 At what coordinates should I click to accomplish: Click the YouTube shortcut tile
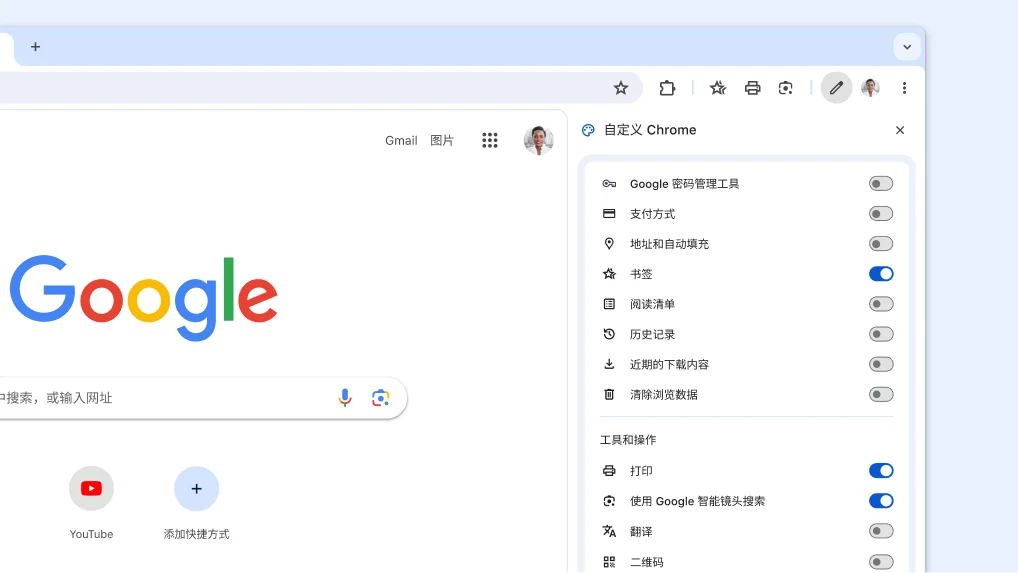click(91, 489)
